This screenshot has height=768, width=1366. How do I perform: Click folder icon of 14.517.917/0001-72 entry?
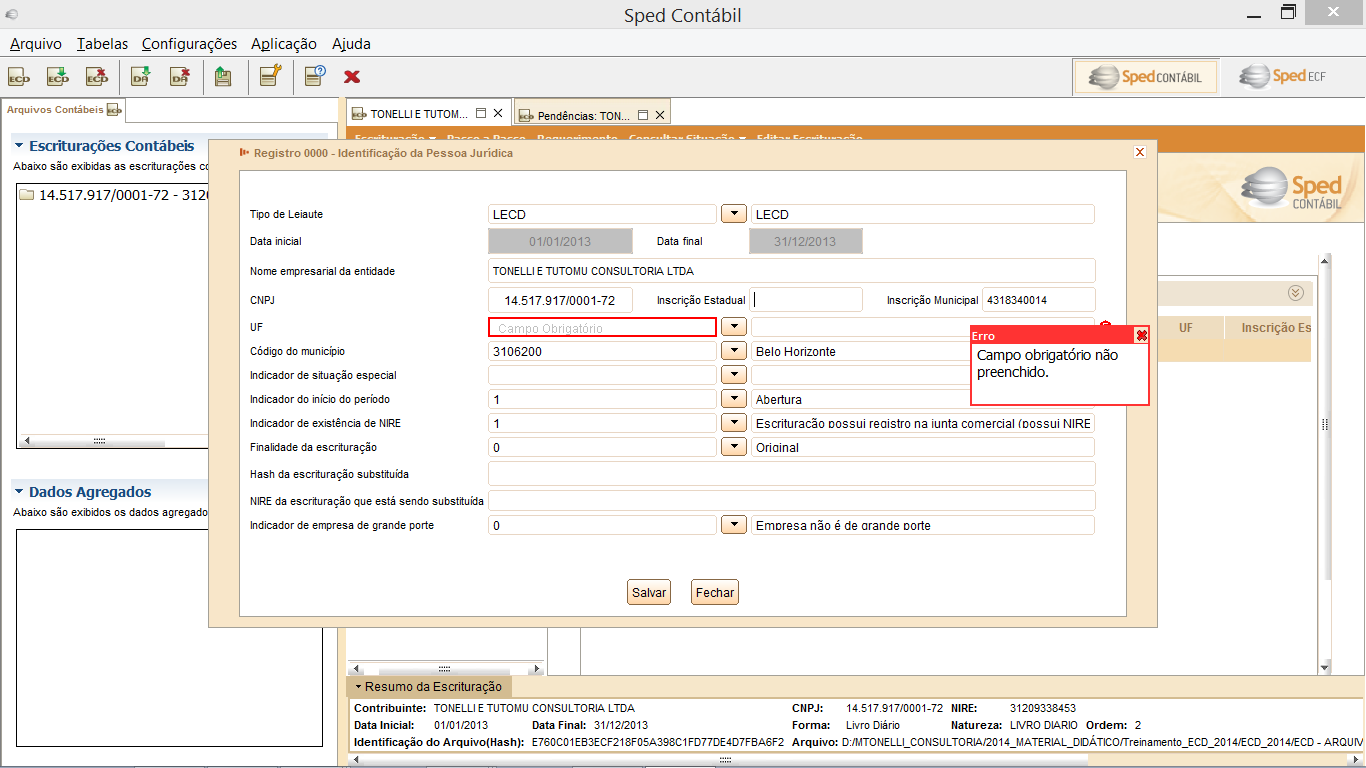pyautogui.click(x=26, y=195)
